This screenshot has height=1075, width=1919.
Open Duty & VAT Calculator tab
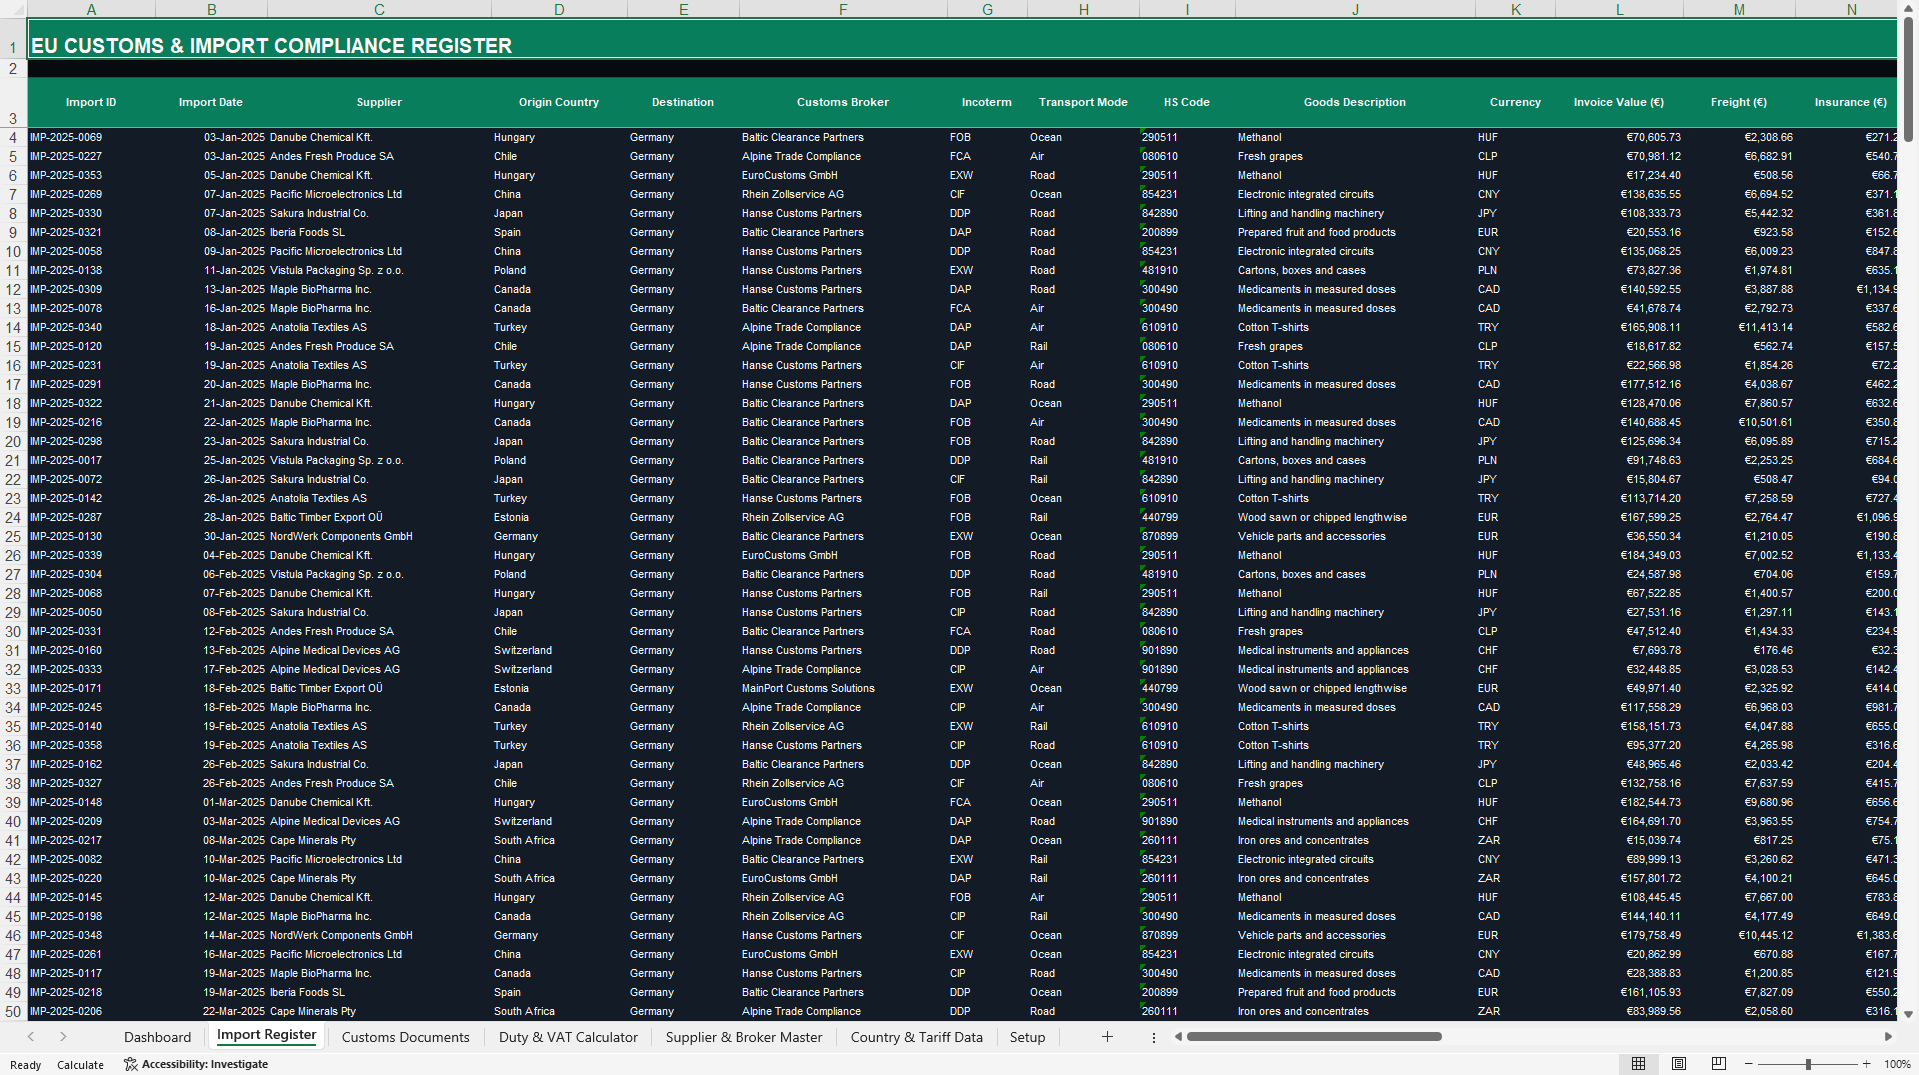(x=568, y=1037)
